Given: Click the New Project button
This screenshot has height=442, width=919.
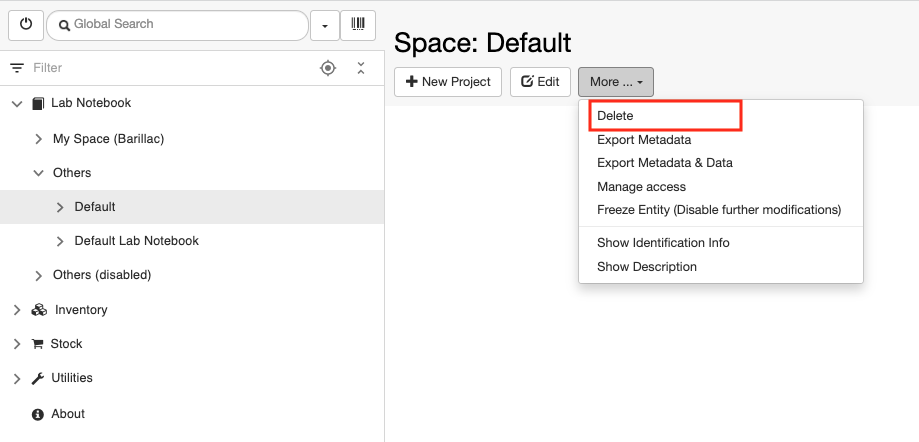Looking at the screenshot, I should [448, 82].
